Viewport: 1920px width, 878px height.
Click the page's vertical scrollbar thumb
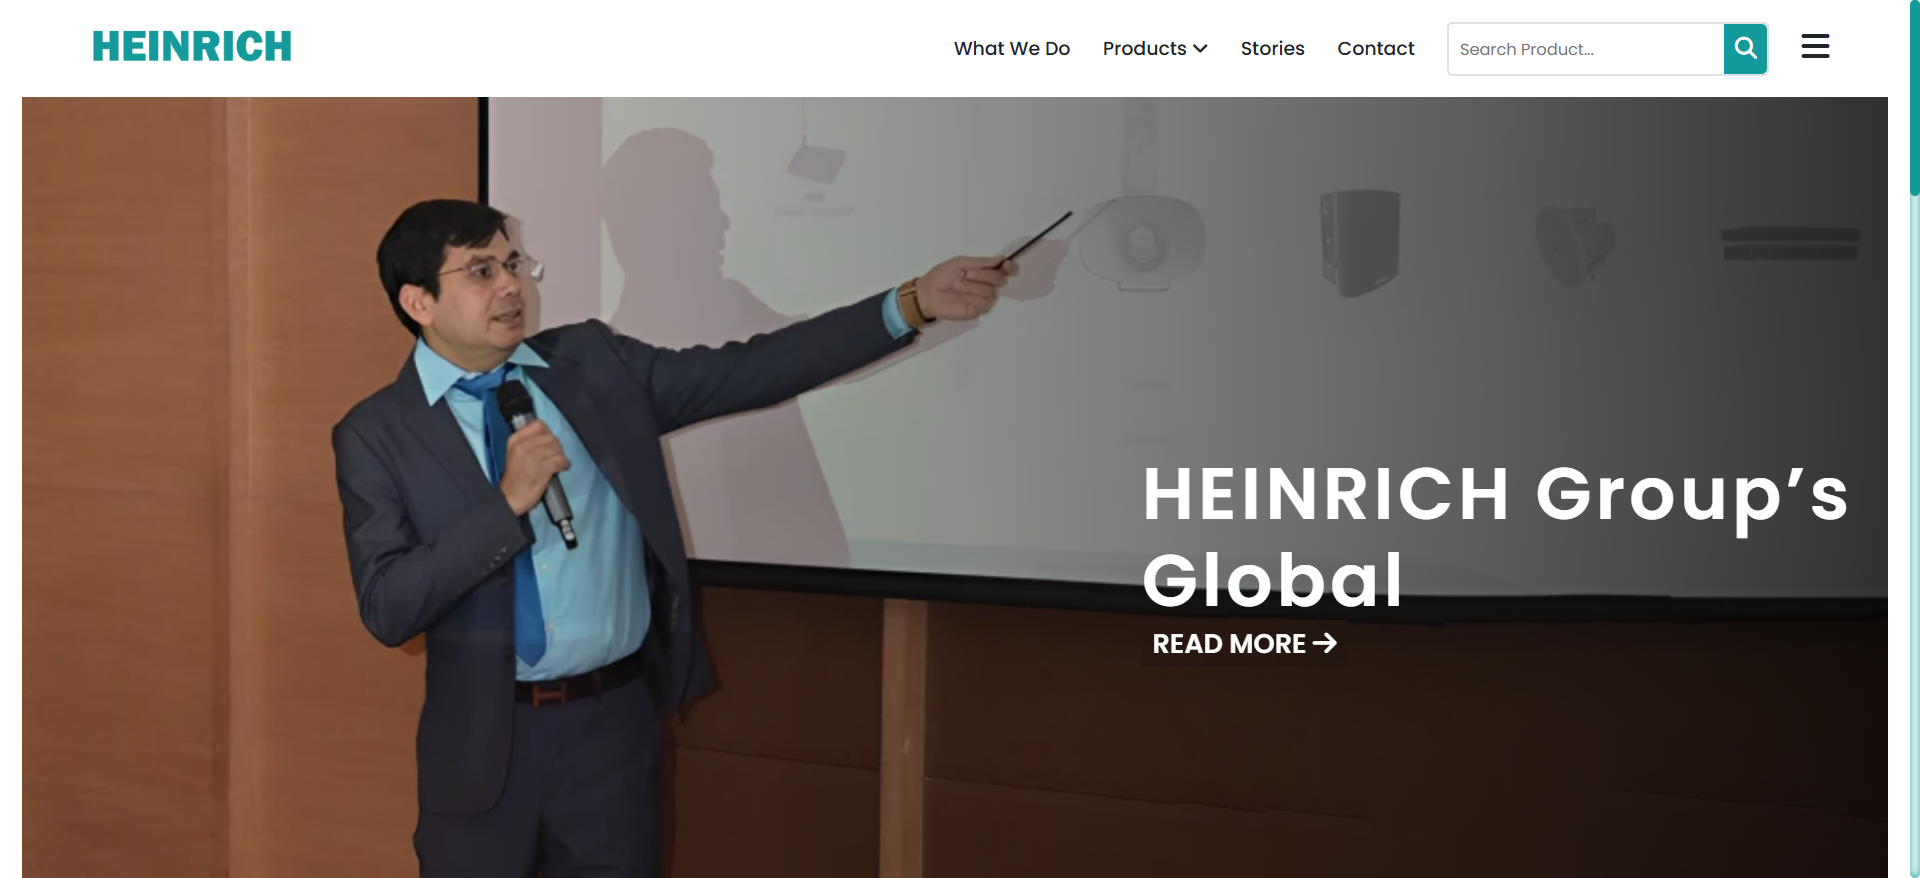pyautogui.click(x=1914, y=97)
